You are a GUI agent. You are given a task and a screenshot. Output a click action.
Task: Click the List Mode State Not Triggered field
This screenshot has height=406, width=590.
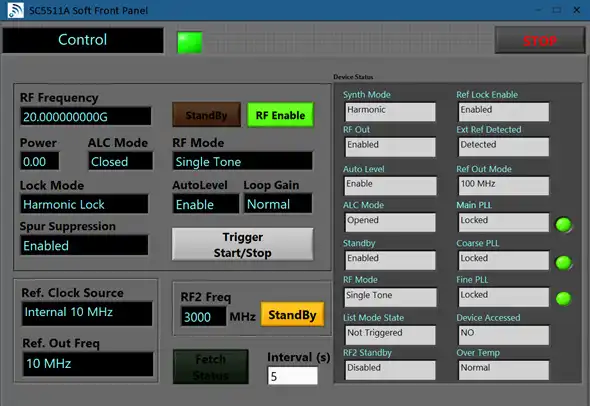coord(391,335)
